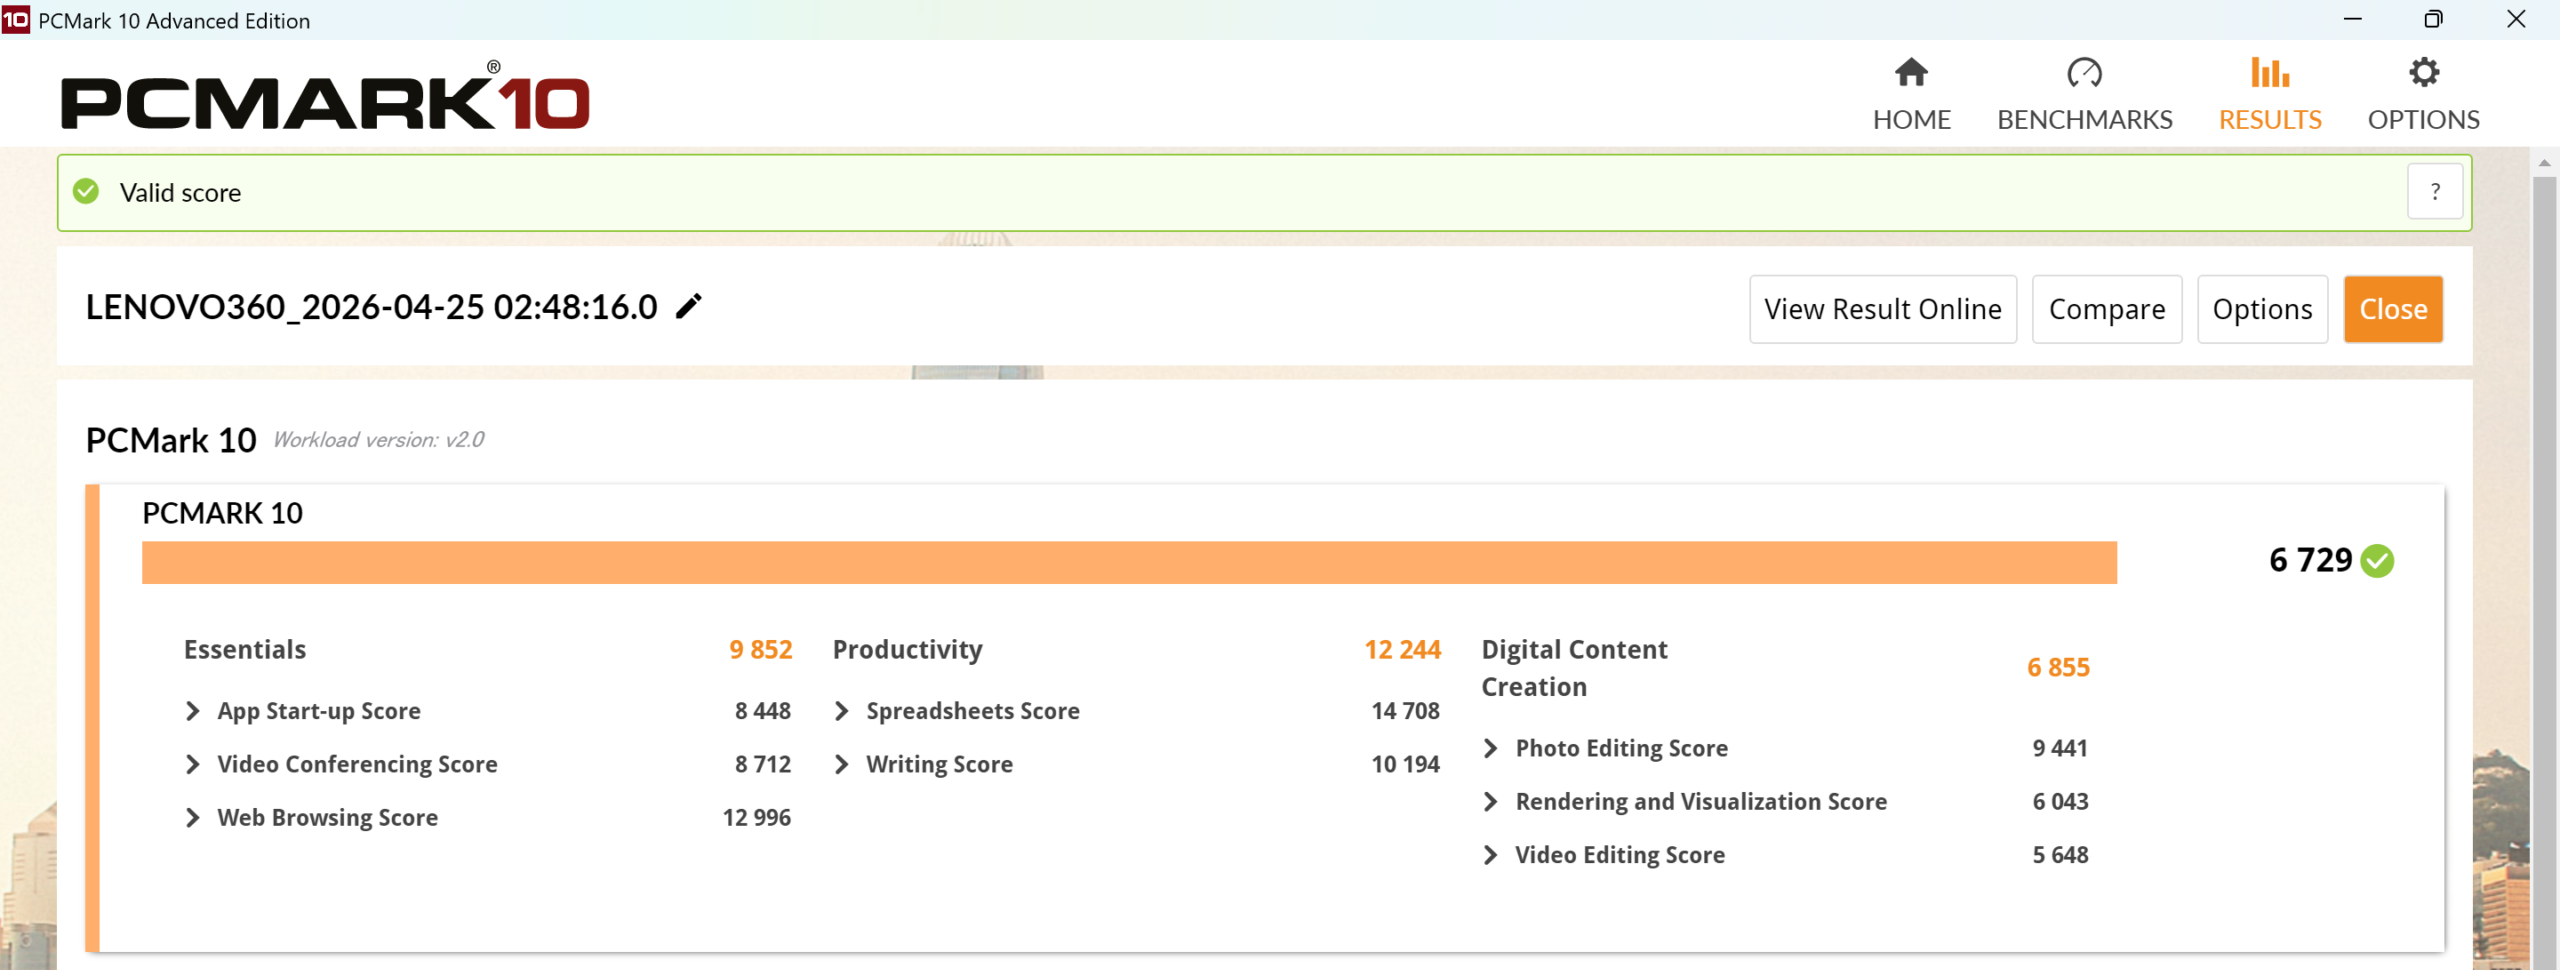The height and width of the screenshot is (970, 2560).
Task: Expand the Video Conferencing Score row
Action: point(193,764)
